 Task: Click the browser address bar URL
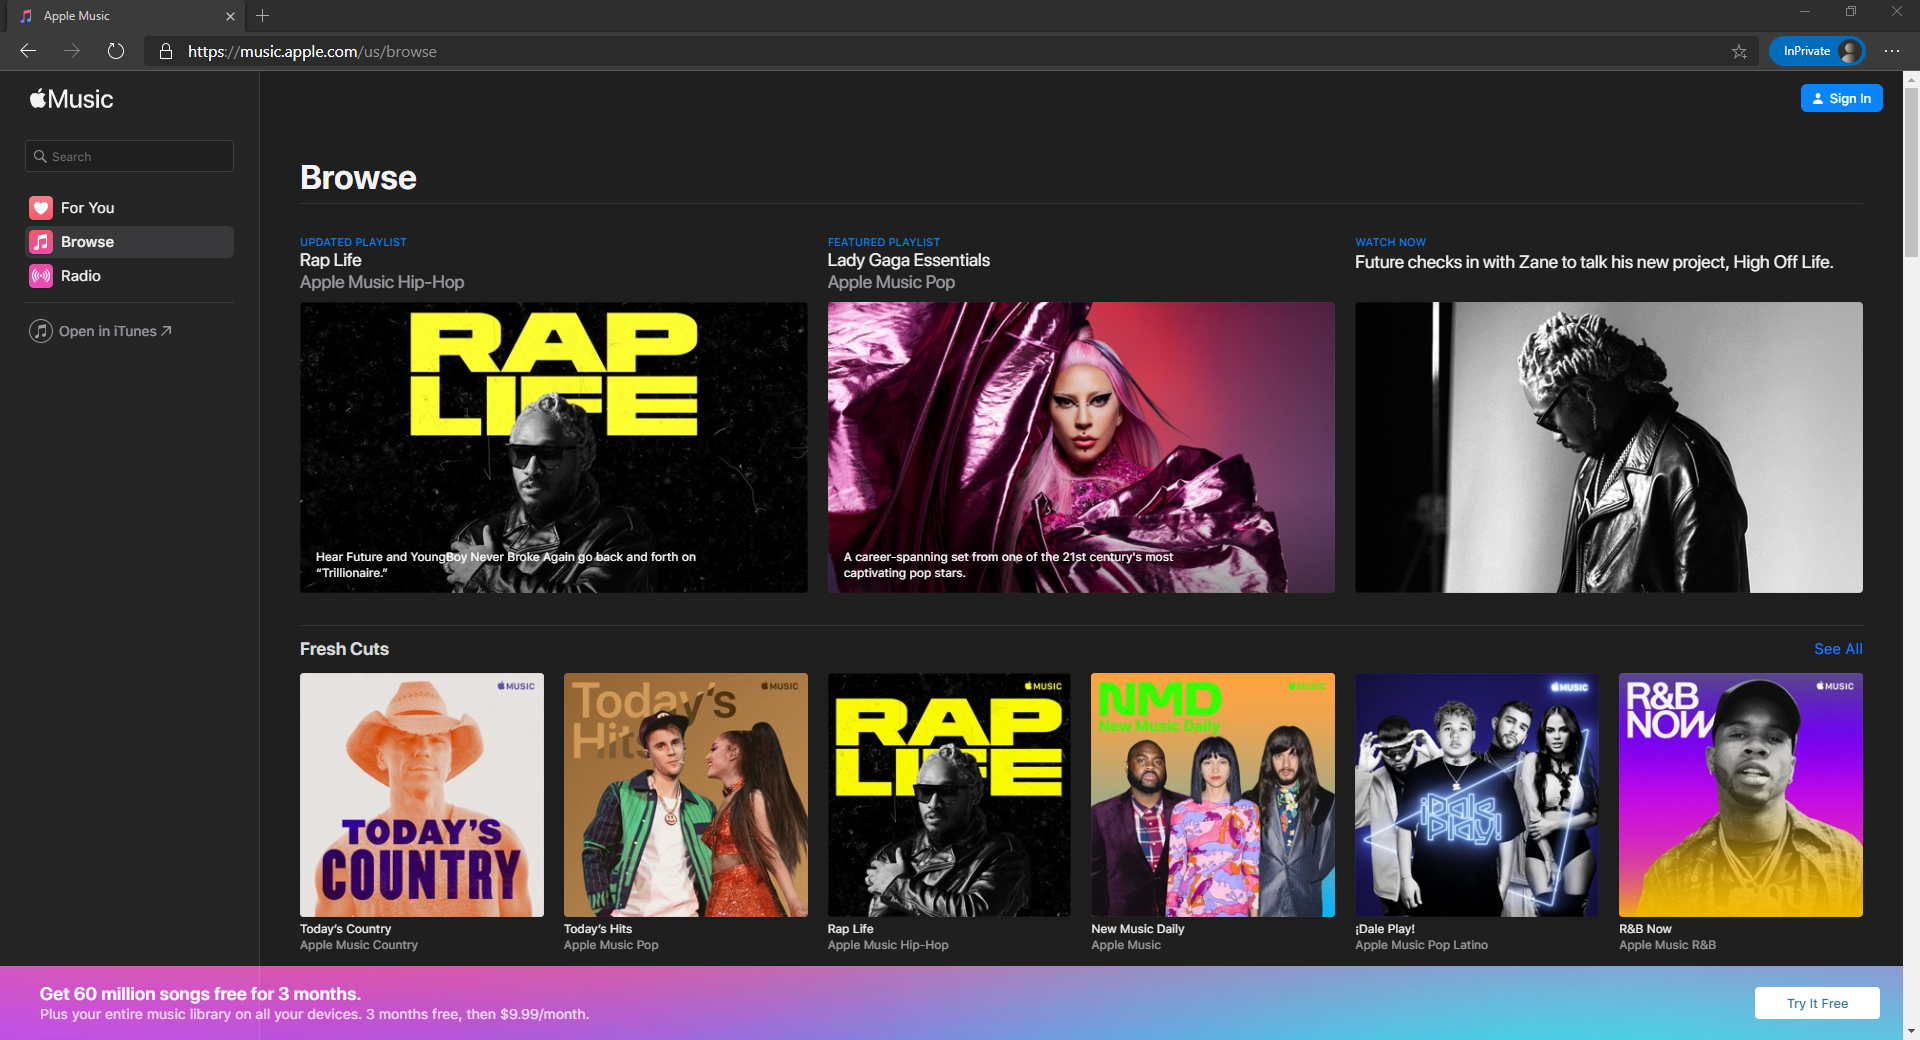[x=312, y=51]
